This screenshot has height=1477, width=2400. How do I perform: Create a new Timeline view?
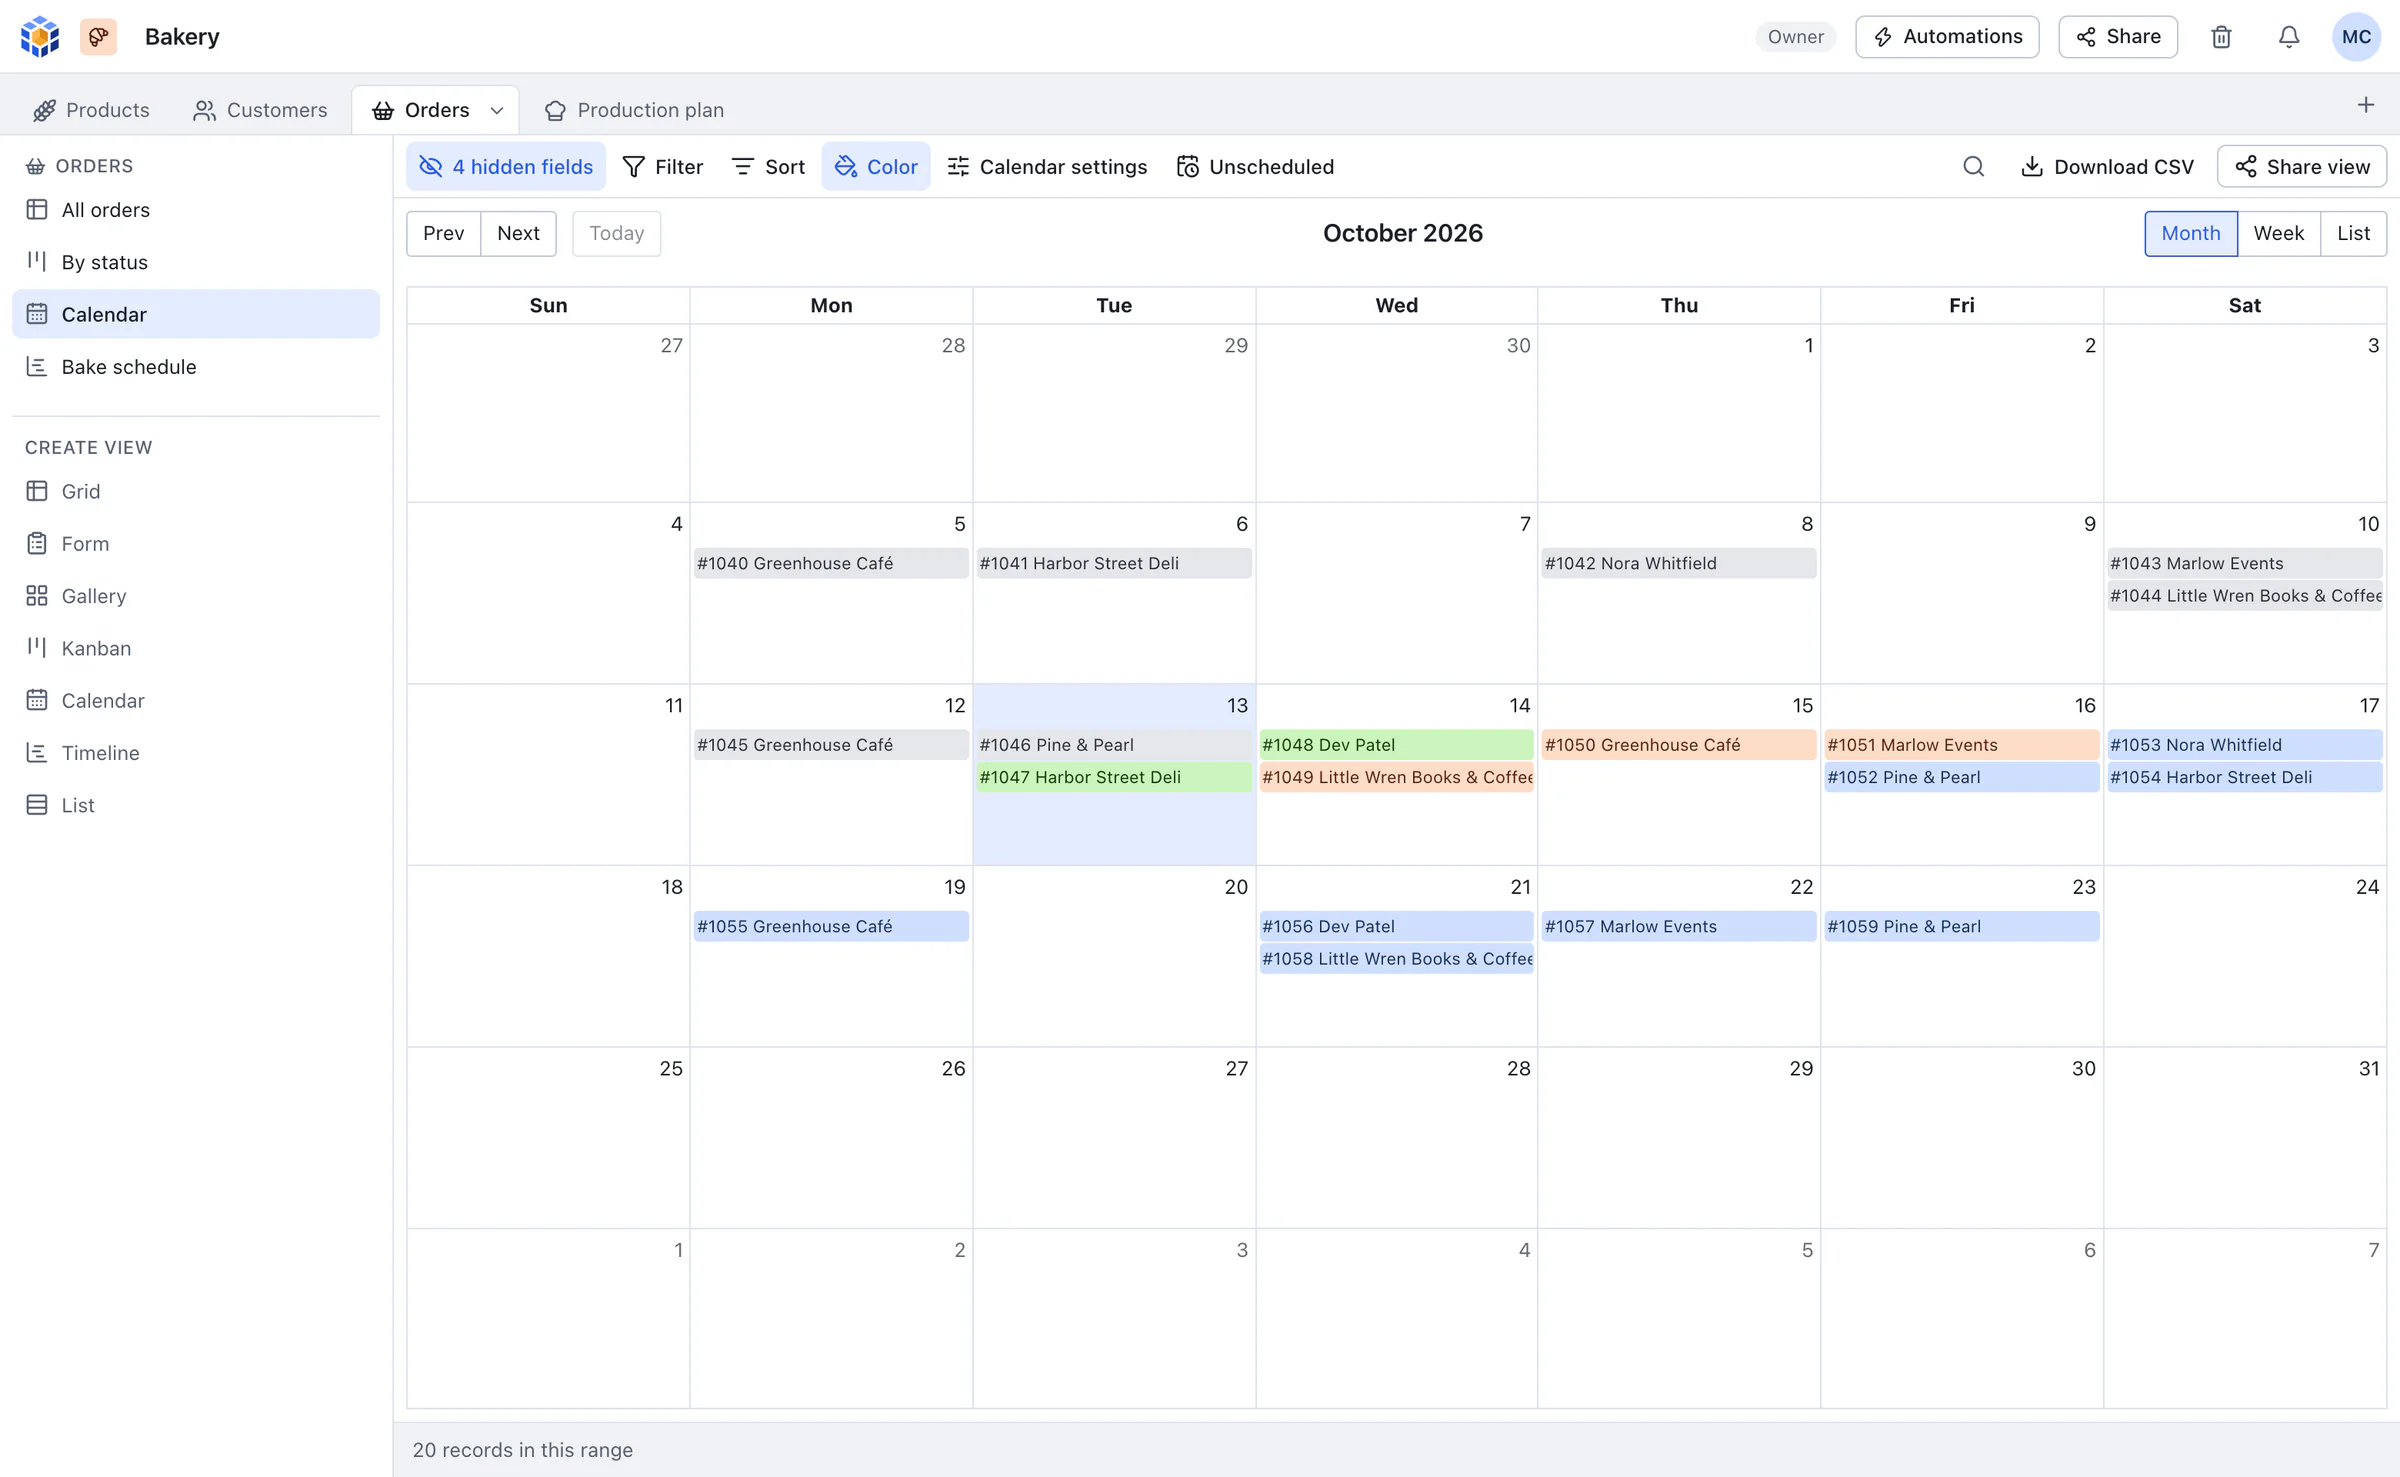click(196, 753)
